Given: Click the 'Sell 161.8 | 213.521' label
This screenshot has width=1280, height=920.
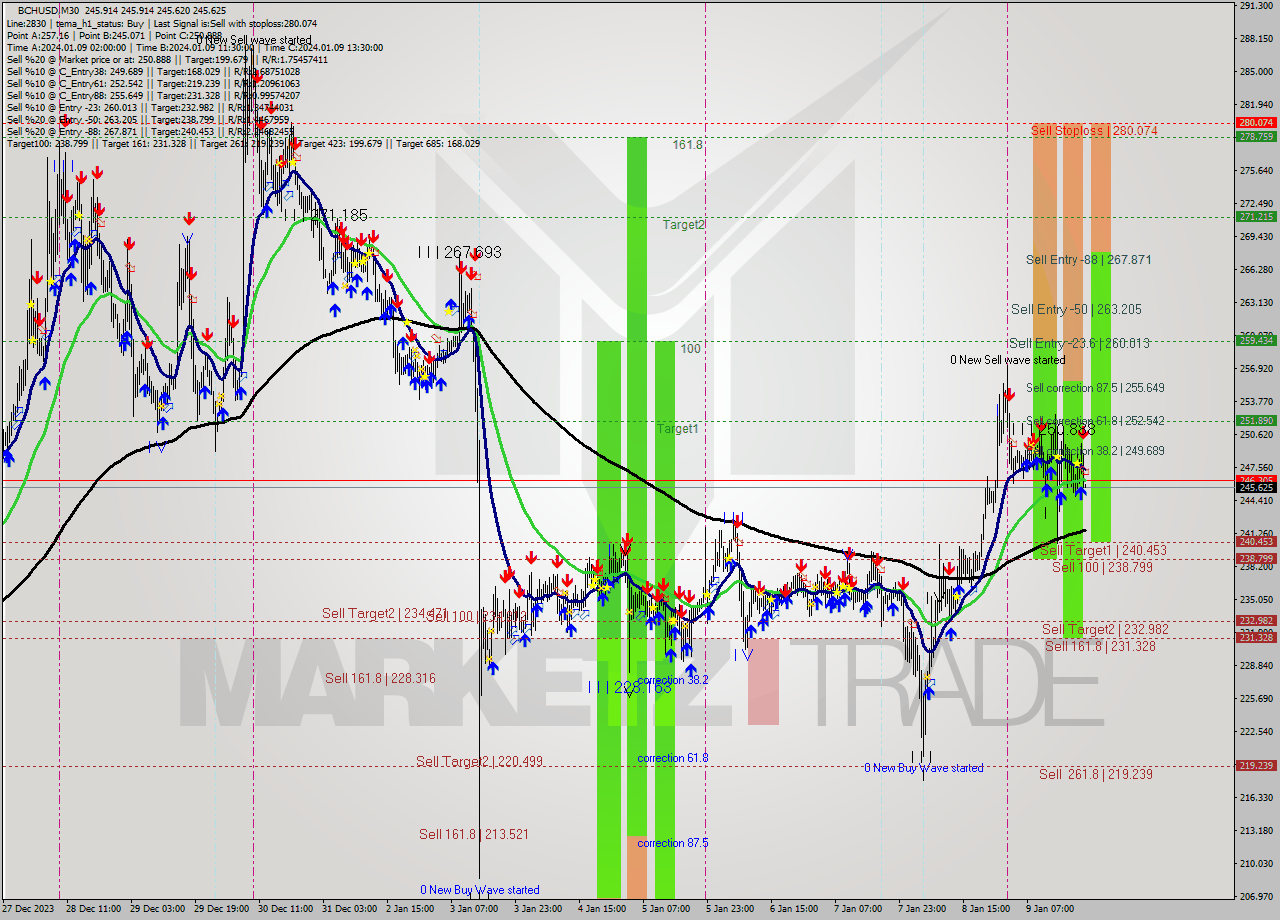Looking at the screenshot, I should coord(474,834).
